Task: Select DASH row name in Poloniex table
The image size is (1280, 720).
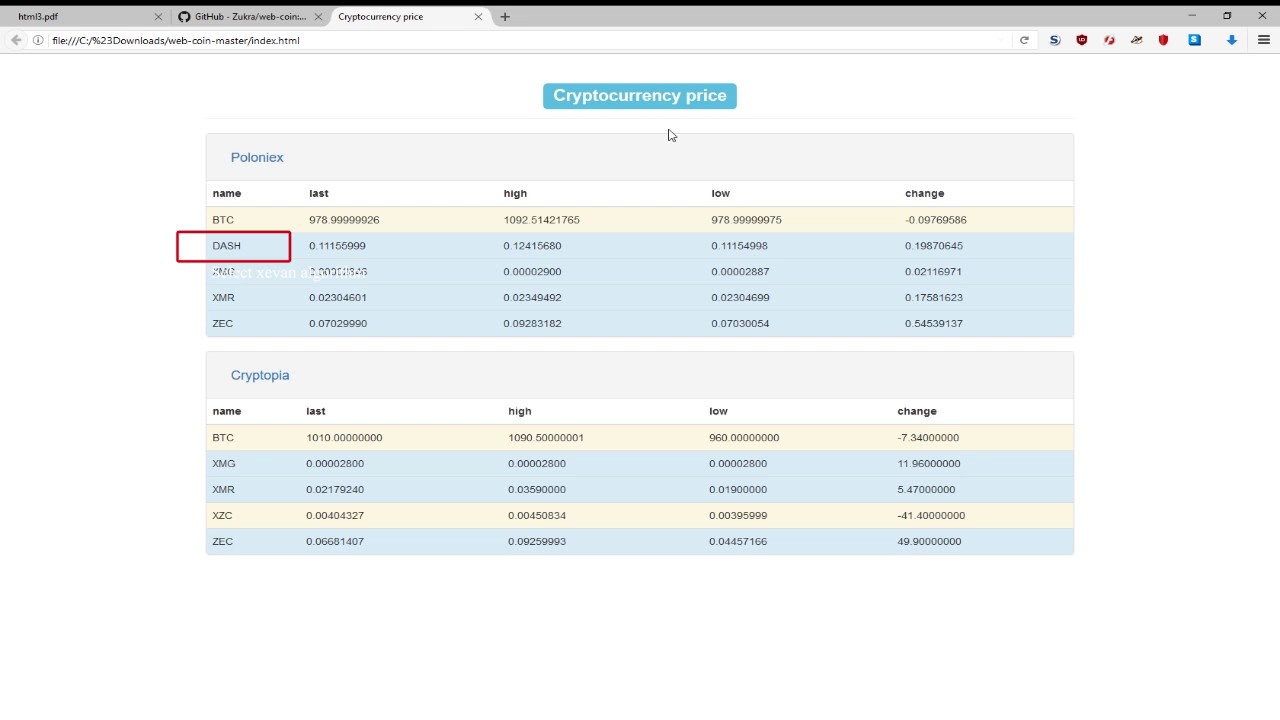Action: tap(226, 246)
